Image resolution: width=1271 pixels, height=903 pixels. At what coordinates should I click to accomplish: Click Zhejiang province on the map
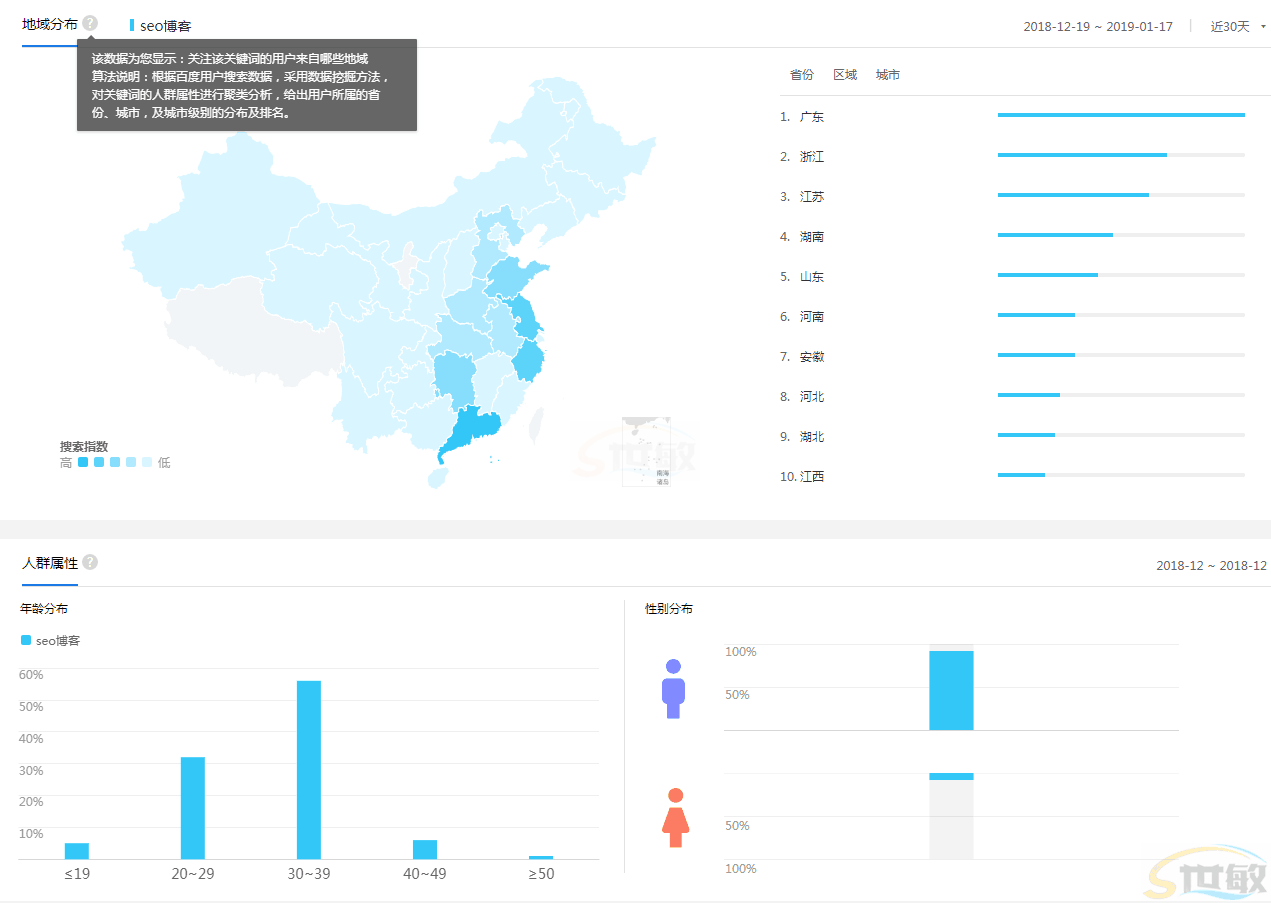tap(528, 360)
